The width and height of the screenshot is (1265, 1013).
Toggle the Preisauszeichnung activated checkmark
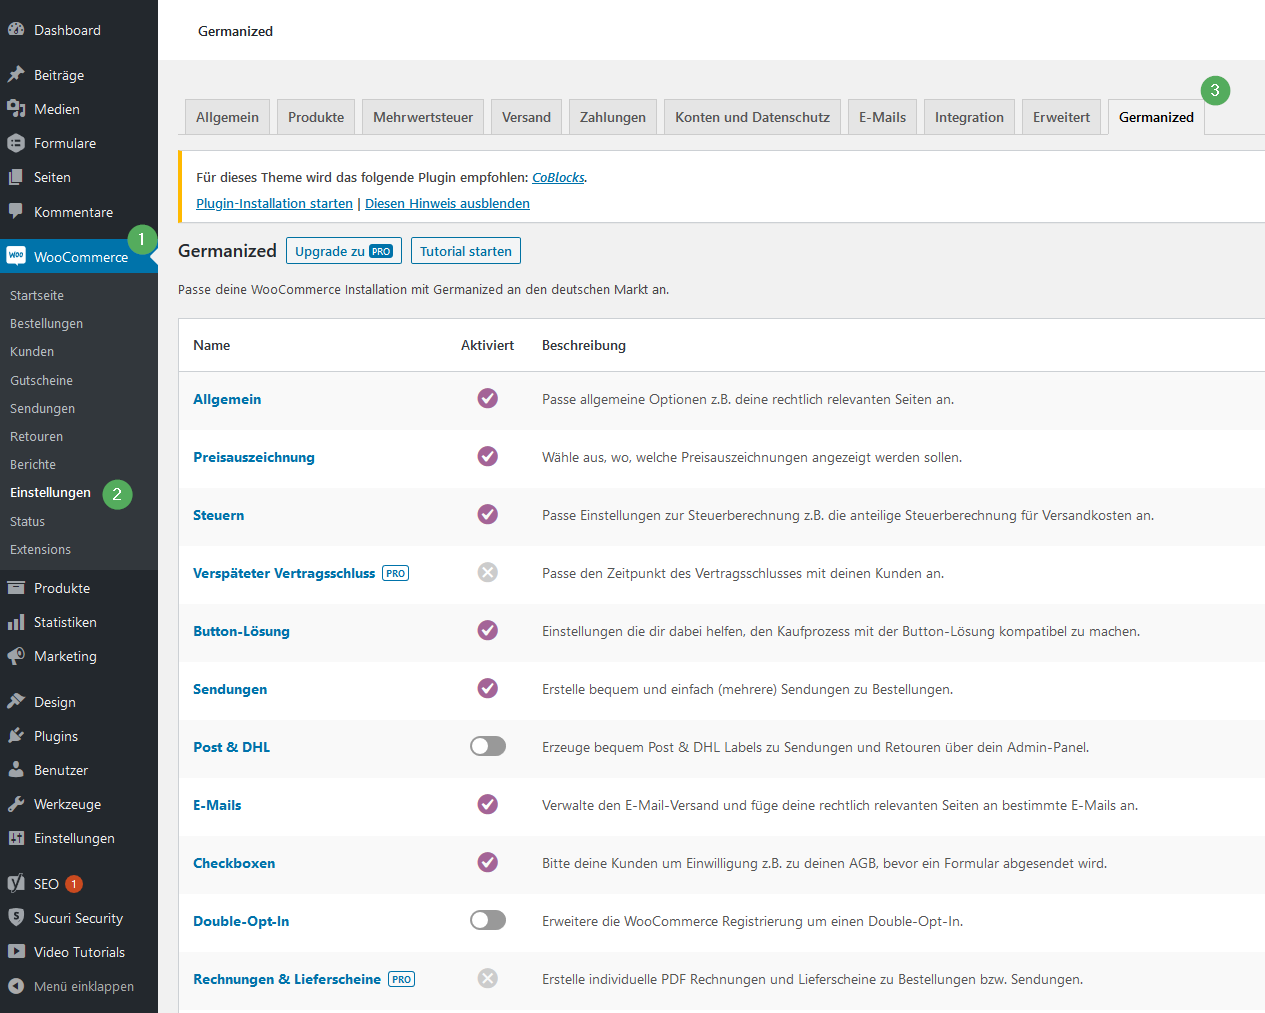[488, 457]
